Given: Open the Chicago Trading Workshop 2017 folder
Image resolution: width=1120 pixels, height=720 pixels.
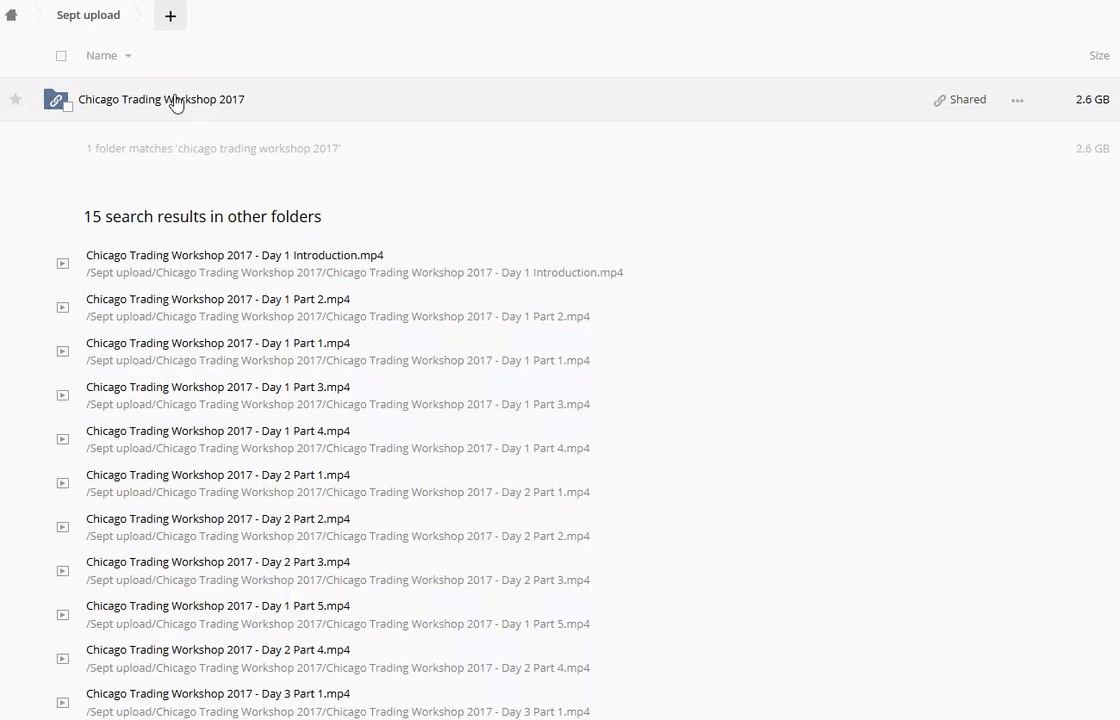Looking at the screenshot, I should [161, 99].
